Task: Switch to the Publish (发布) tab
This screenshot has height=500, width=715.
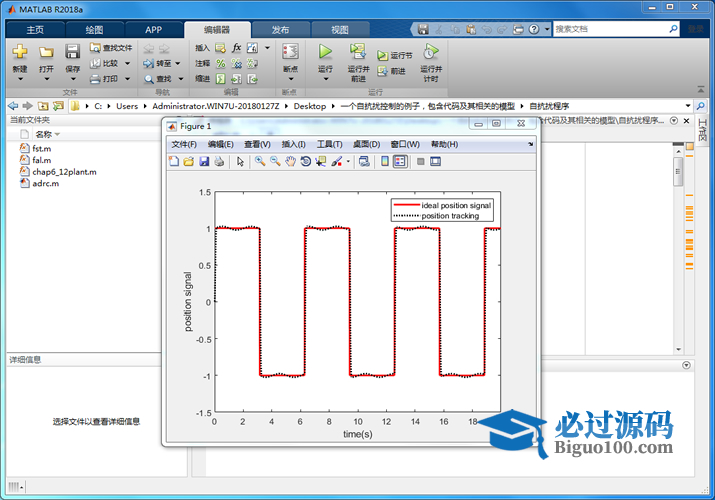Action: pos(280,30)
